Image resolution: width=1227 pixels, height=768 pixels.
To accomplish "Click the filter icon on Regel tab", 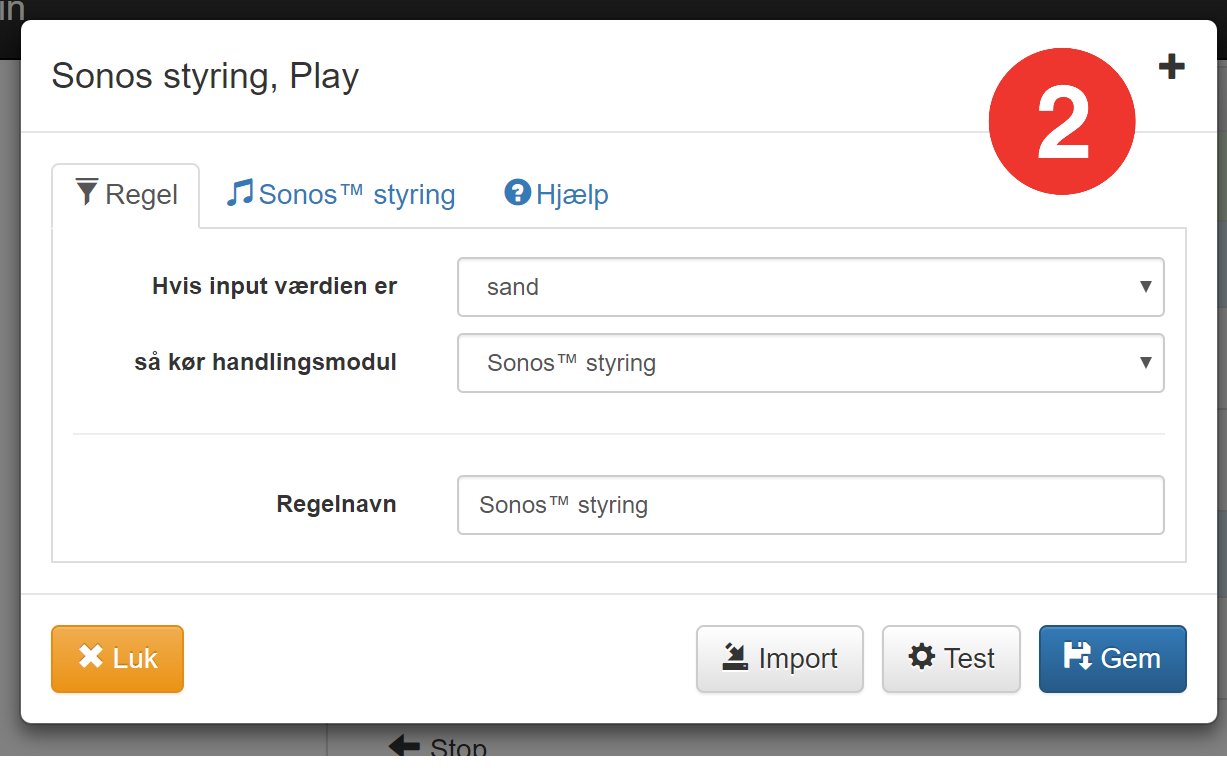I will (x=87, y=191).
